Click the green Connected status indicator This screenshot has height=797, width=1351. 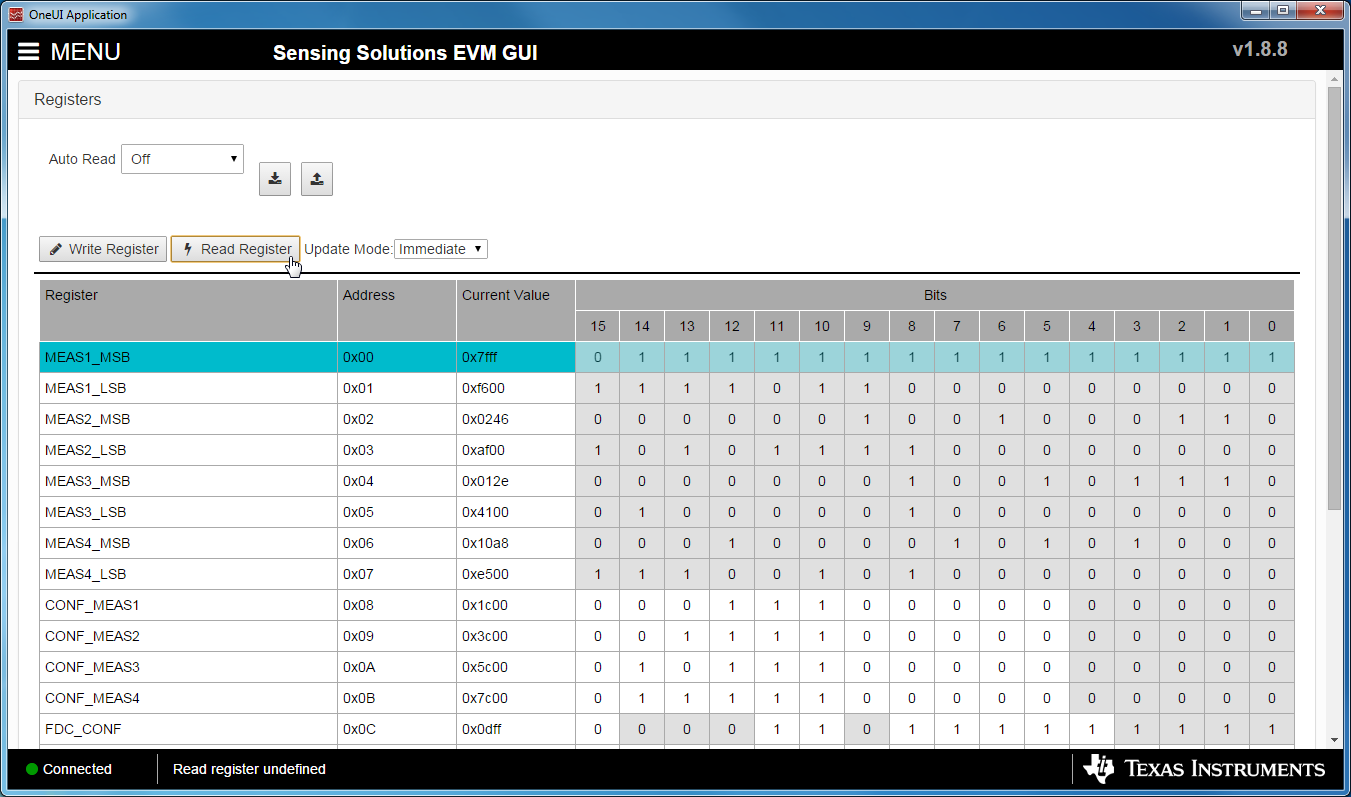pyautogui.click(x=31, y=769)
